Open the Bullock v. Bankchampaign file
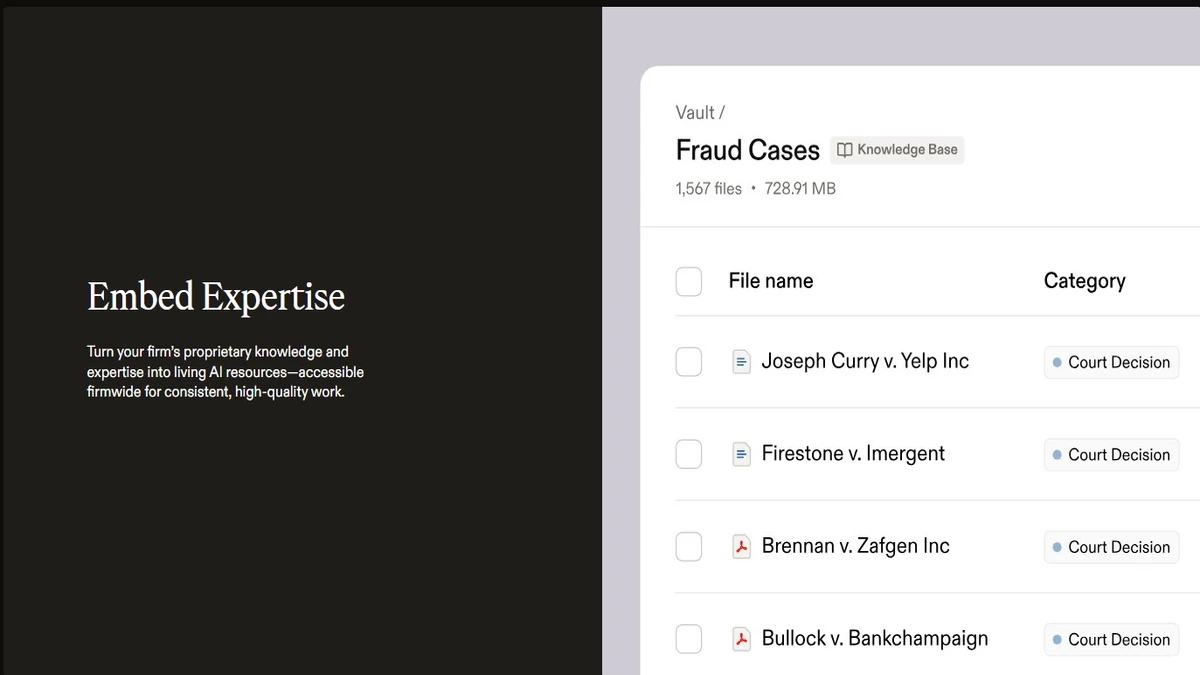This screenshot has height=675, width=1200. 874,638
